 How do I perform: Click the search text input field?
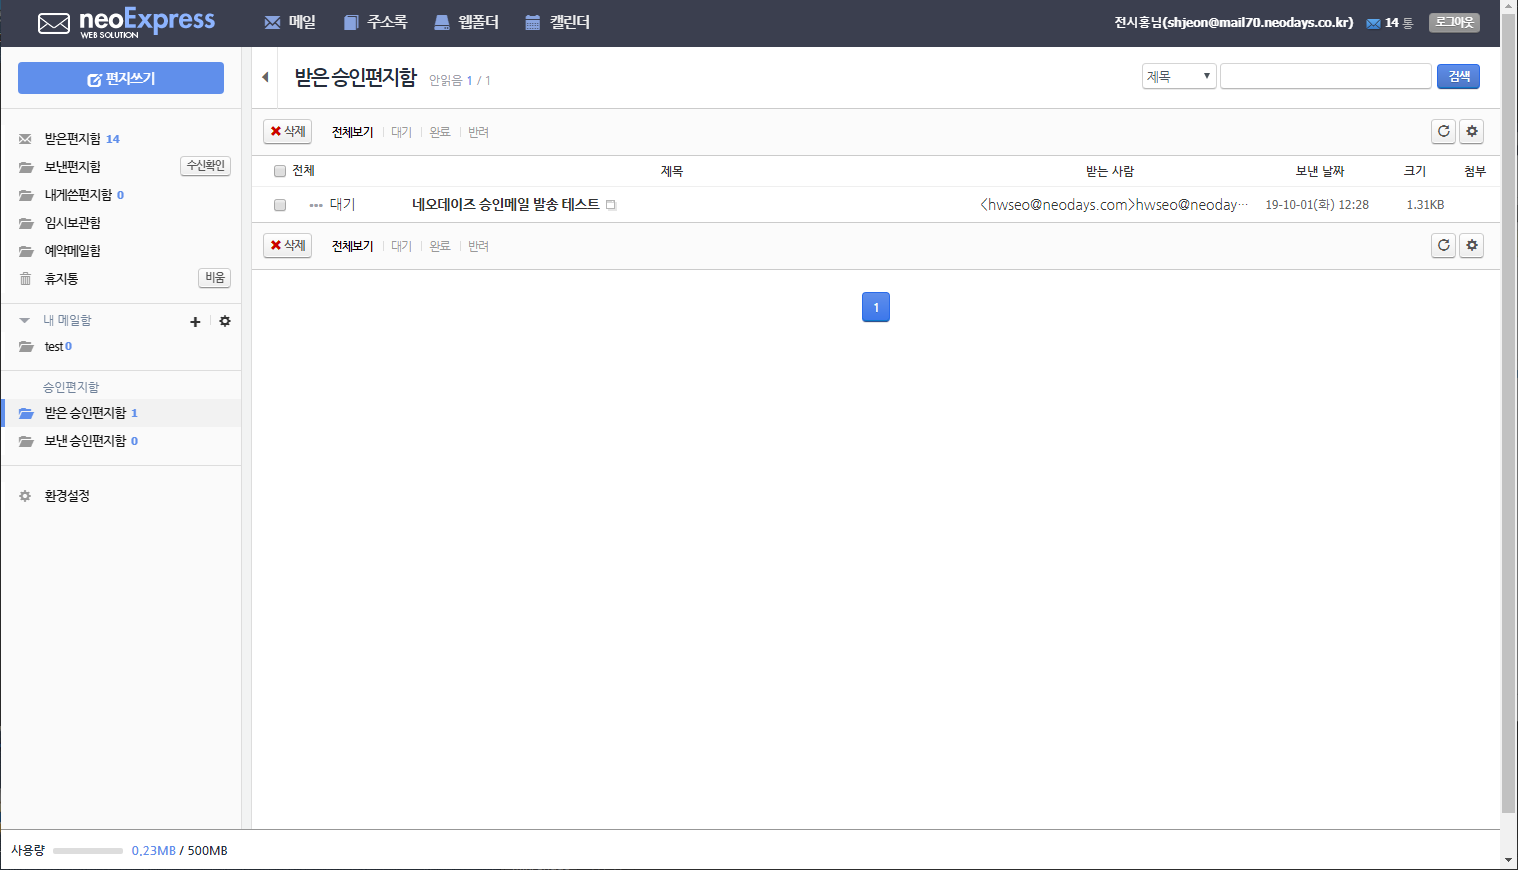pyautogui.click(x=1326, y=76)
